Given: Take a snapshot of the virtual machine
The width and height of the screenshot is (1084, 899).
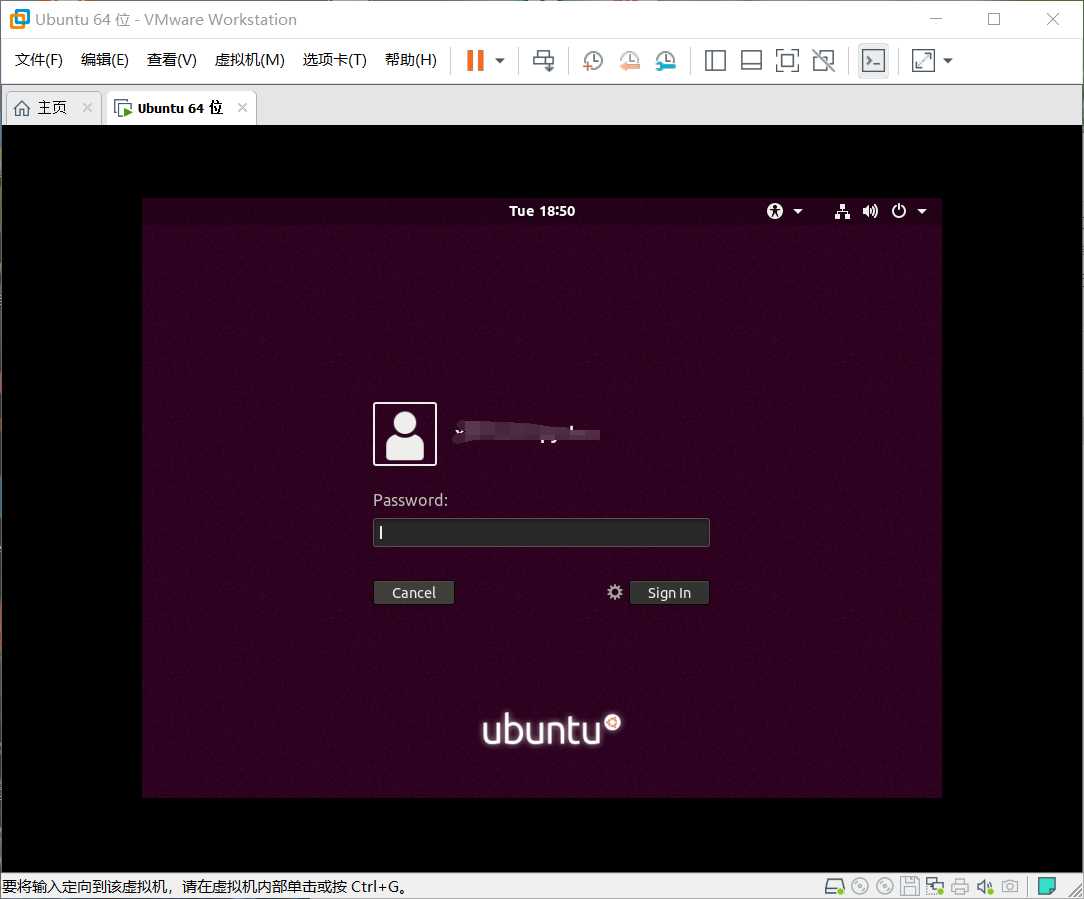Looking at the screenshot, I should [x=592, y=60].
